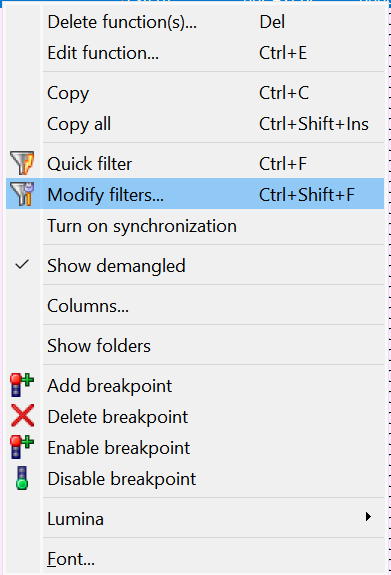Click the Quick filter funnel icon

tap(22, 163)
